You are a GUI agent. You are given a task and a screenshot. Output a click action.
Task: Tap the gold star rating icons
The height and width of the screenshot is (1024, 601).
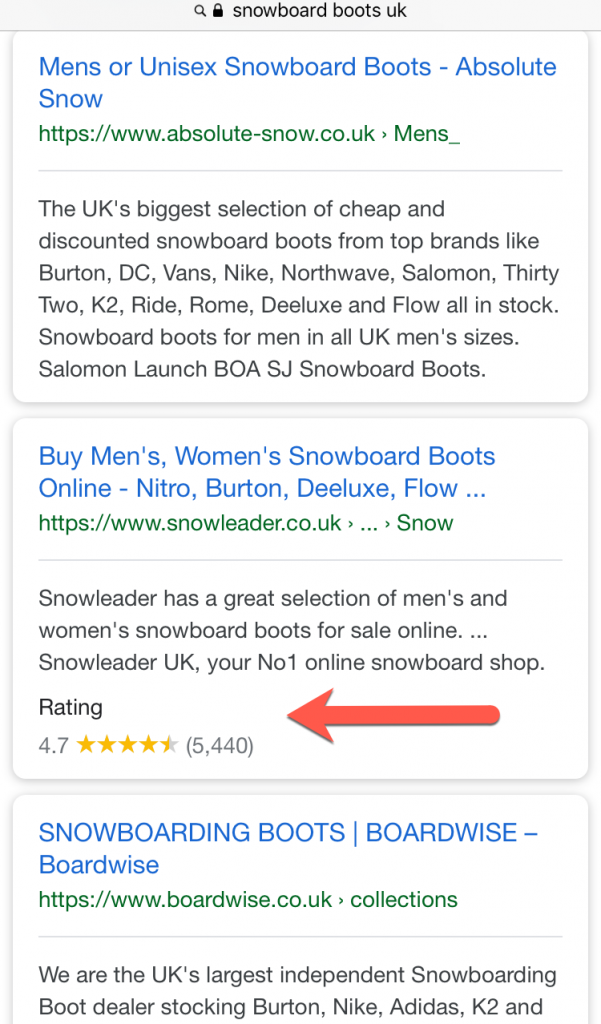[127, 744]
